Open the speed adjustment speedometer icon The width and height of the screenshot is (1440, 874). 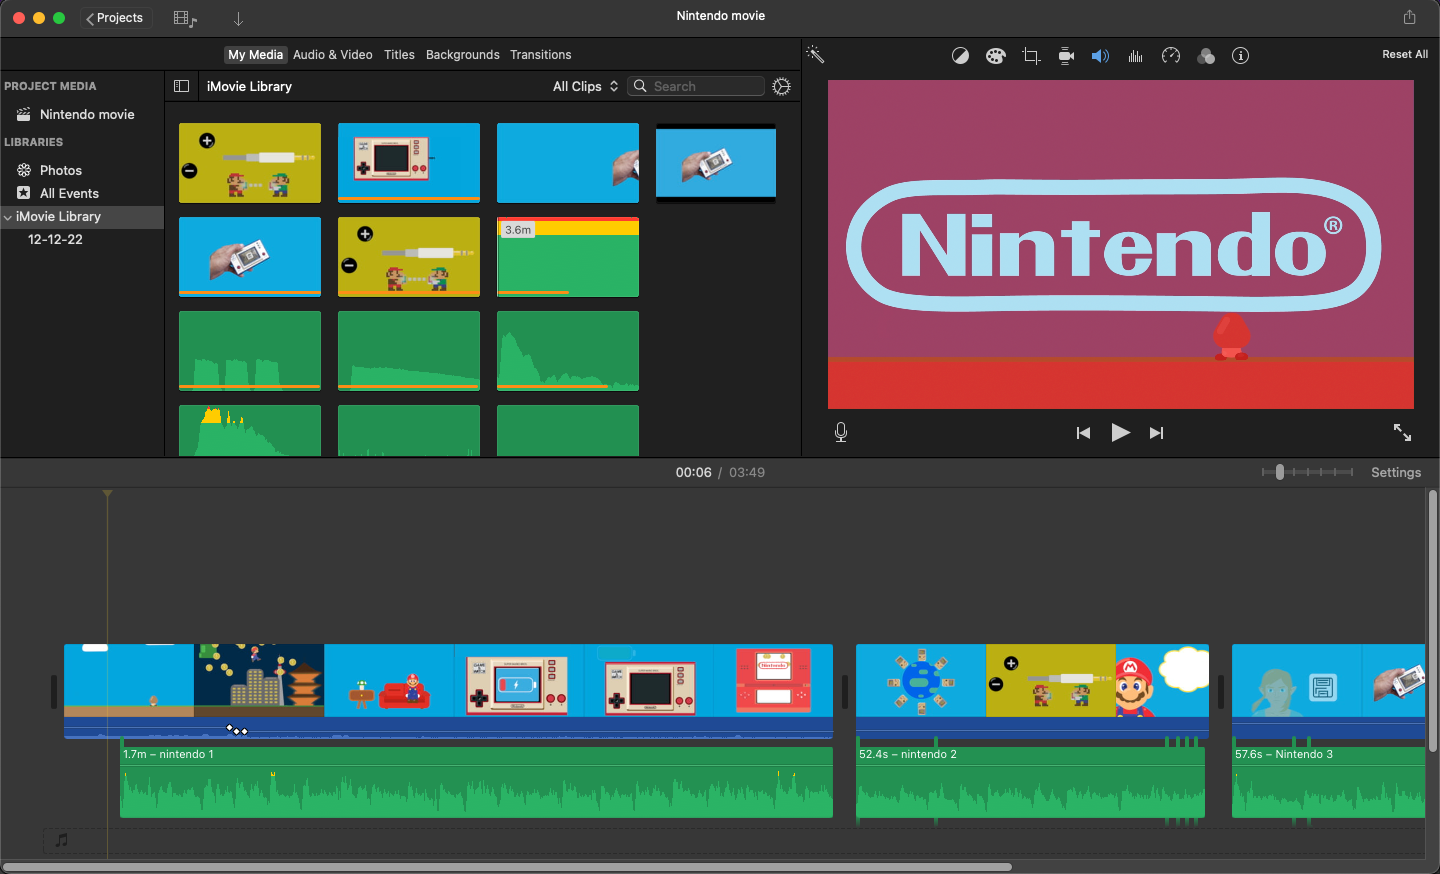point(1171,56)
